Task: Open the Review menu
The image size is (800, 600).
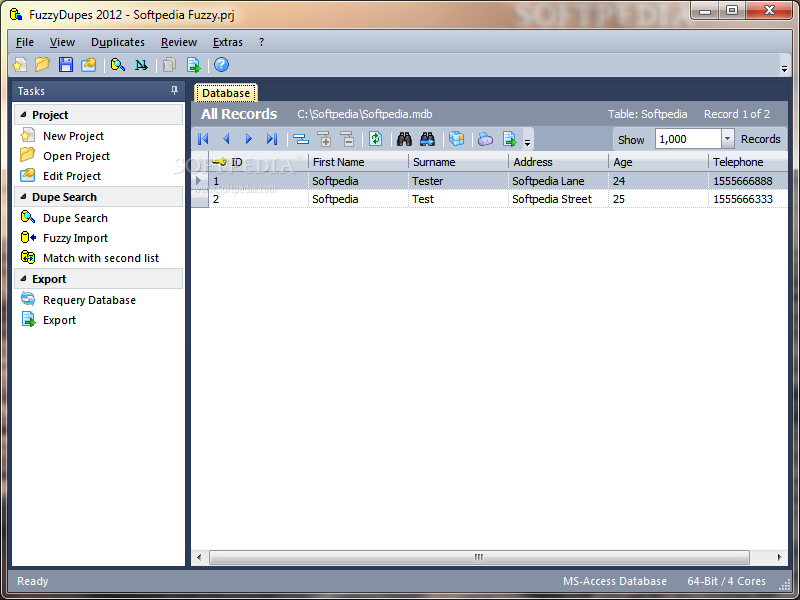Action: [x=179, y=42]
